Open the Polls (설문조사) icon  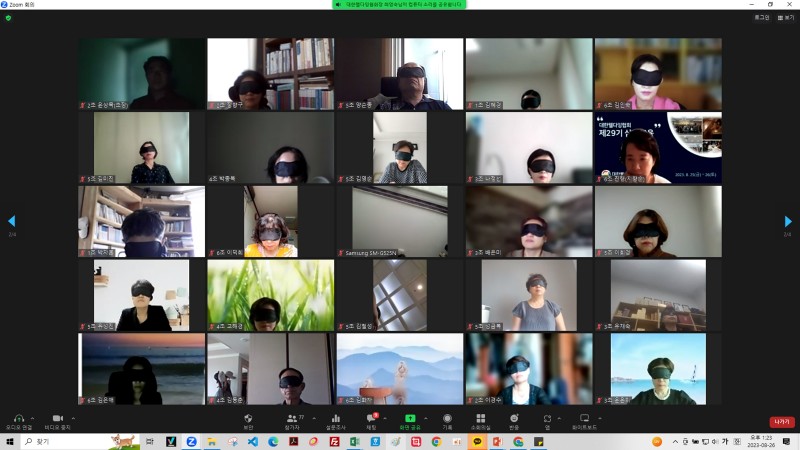tap(335, 420)
